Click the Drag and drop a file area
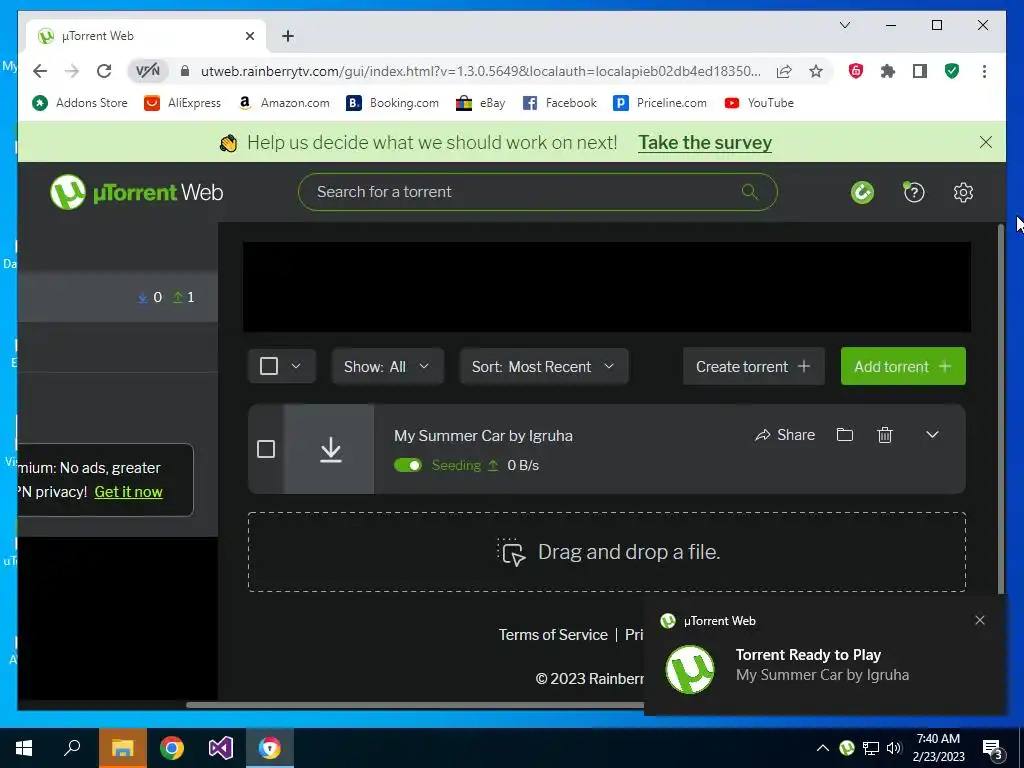1024x768 pixels. tap(607, 552)
